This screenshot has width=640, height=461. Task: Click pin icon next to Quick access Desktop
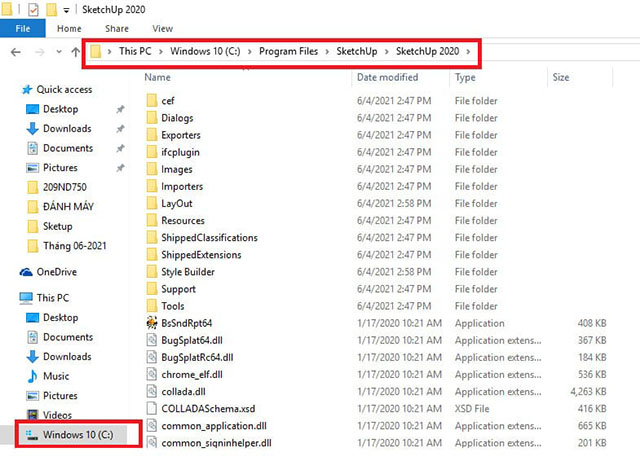[x=120, y=109]
